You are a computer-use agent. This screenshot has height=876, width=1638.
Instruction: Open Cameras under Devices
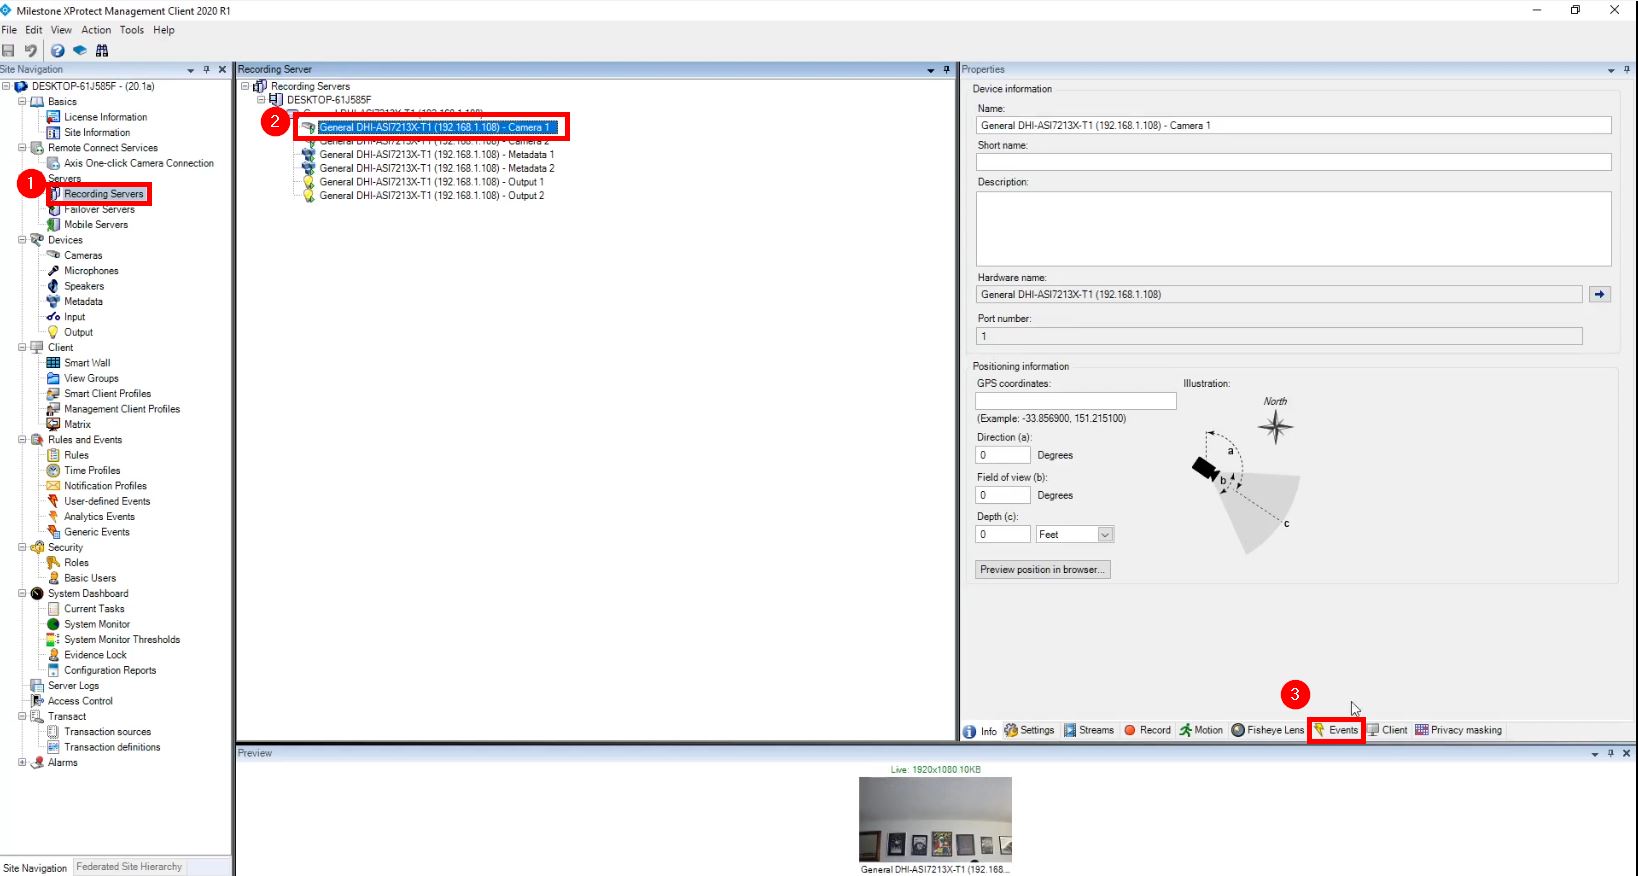click(83, 256)
